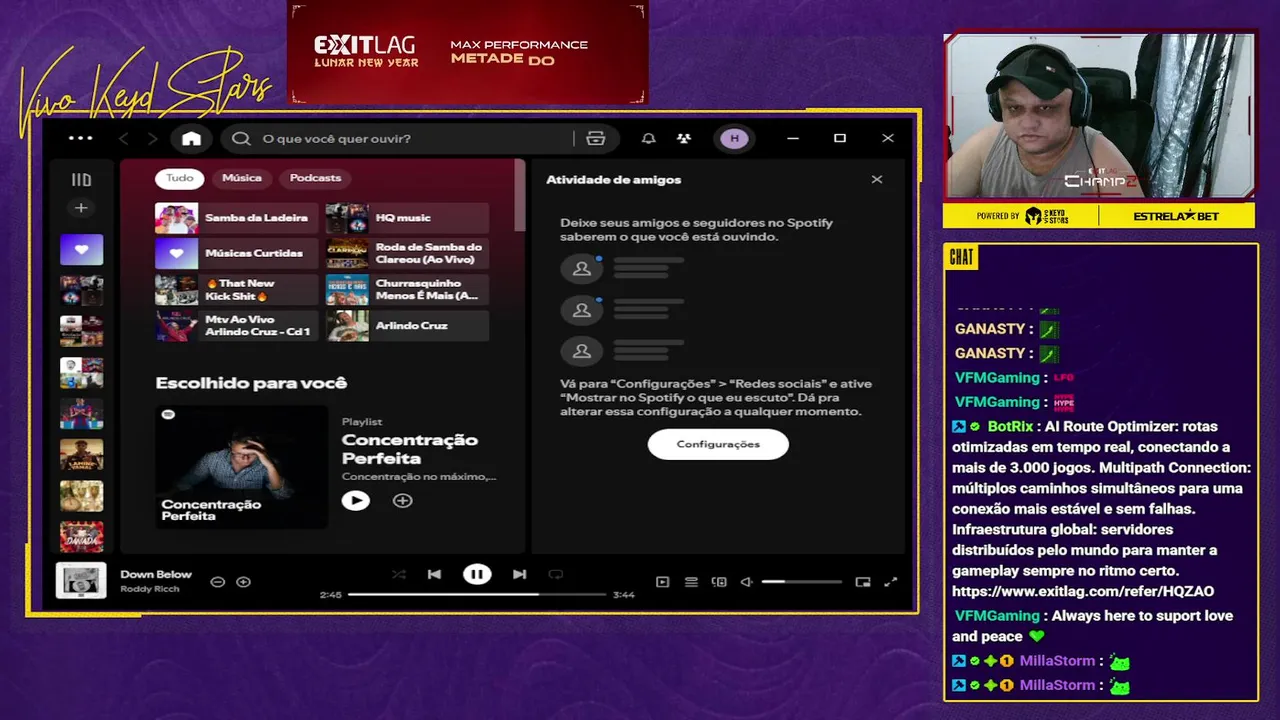
Task: Seek on the song progress bar
Action: click(477, 594)
